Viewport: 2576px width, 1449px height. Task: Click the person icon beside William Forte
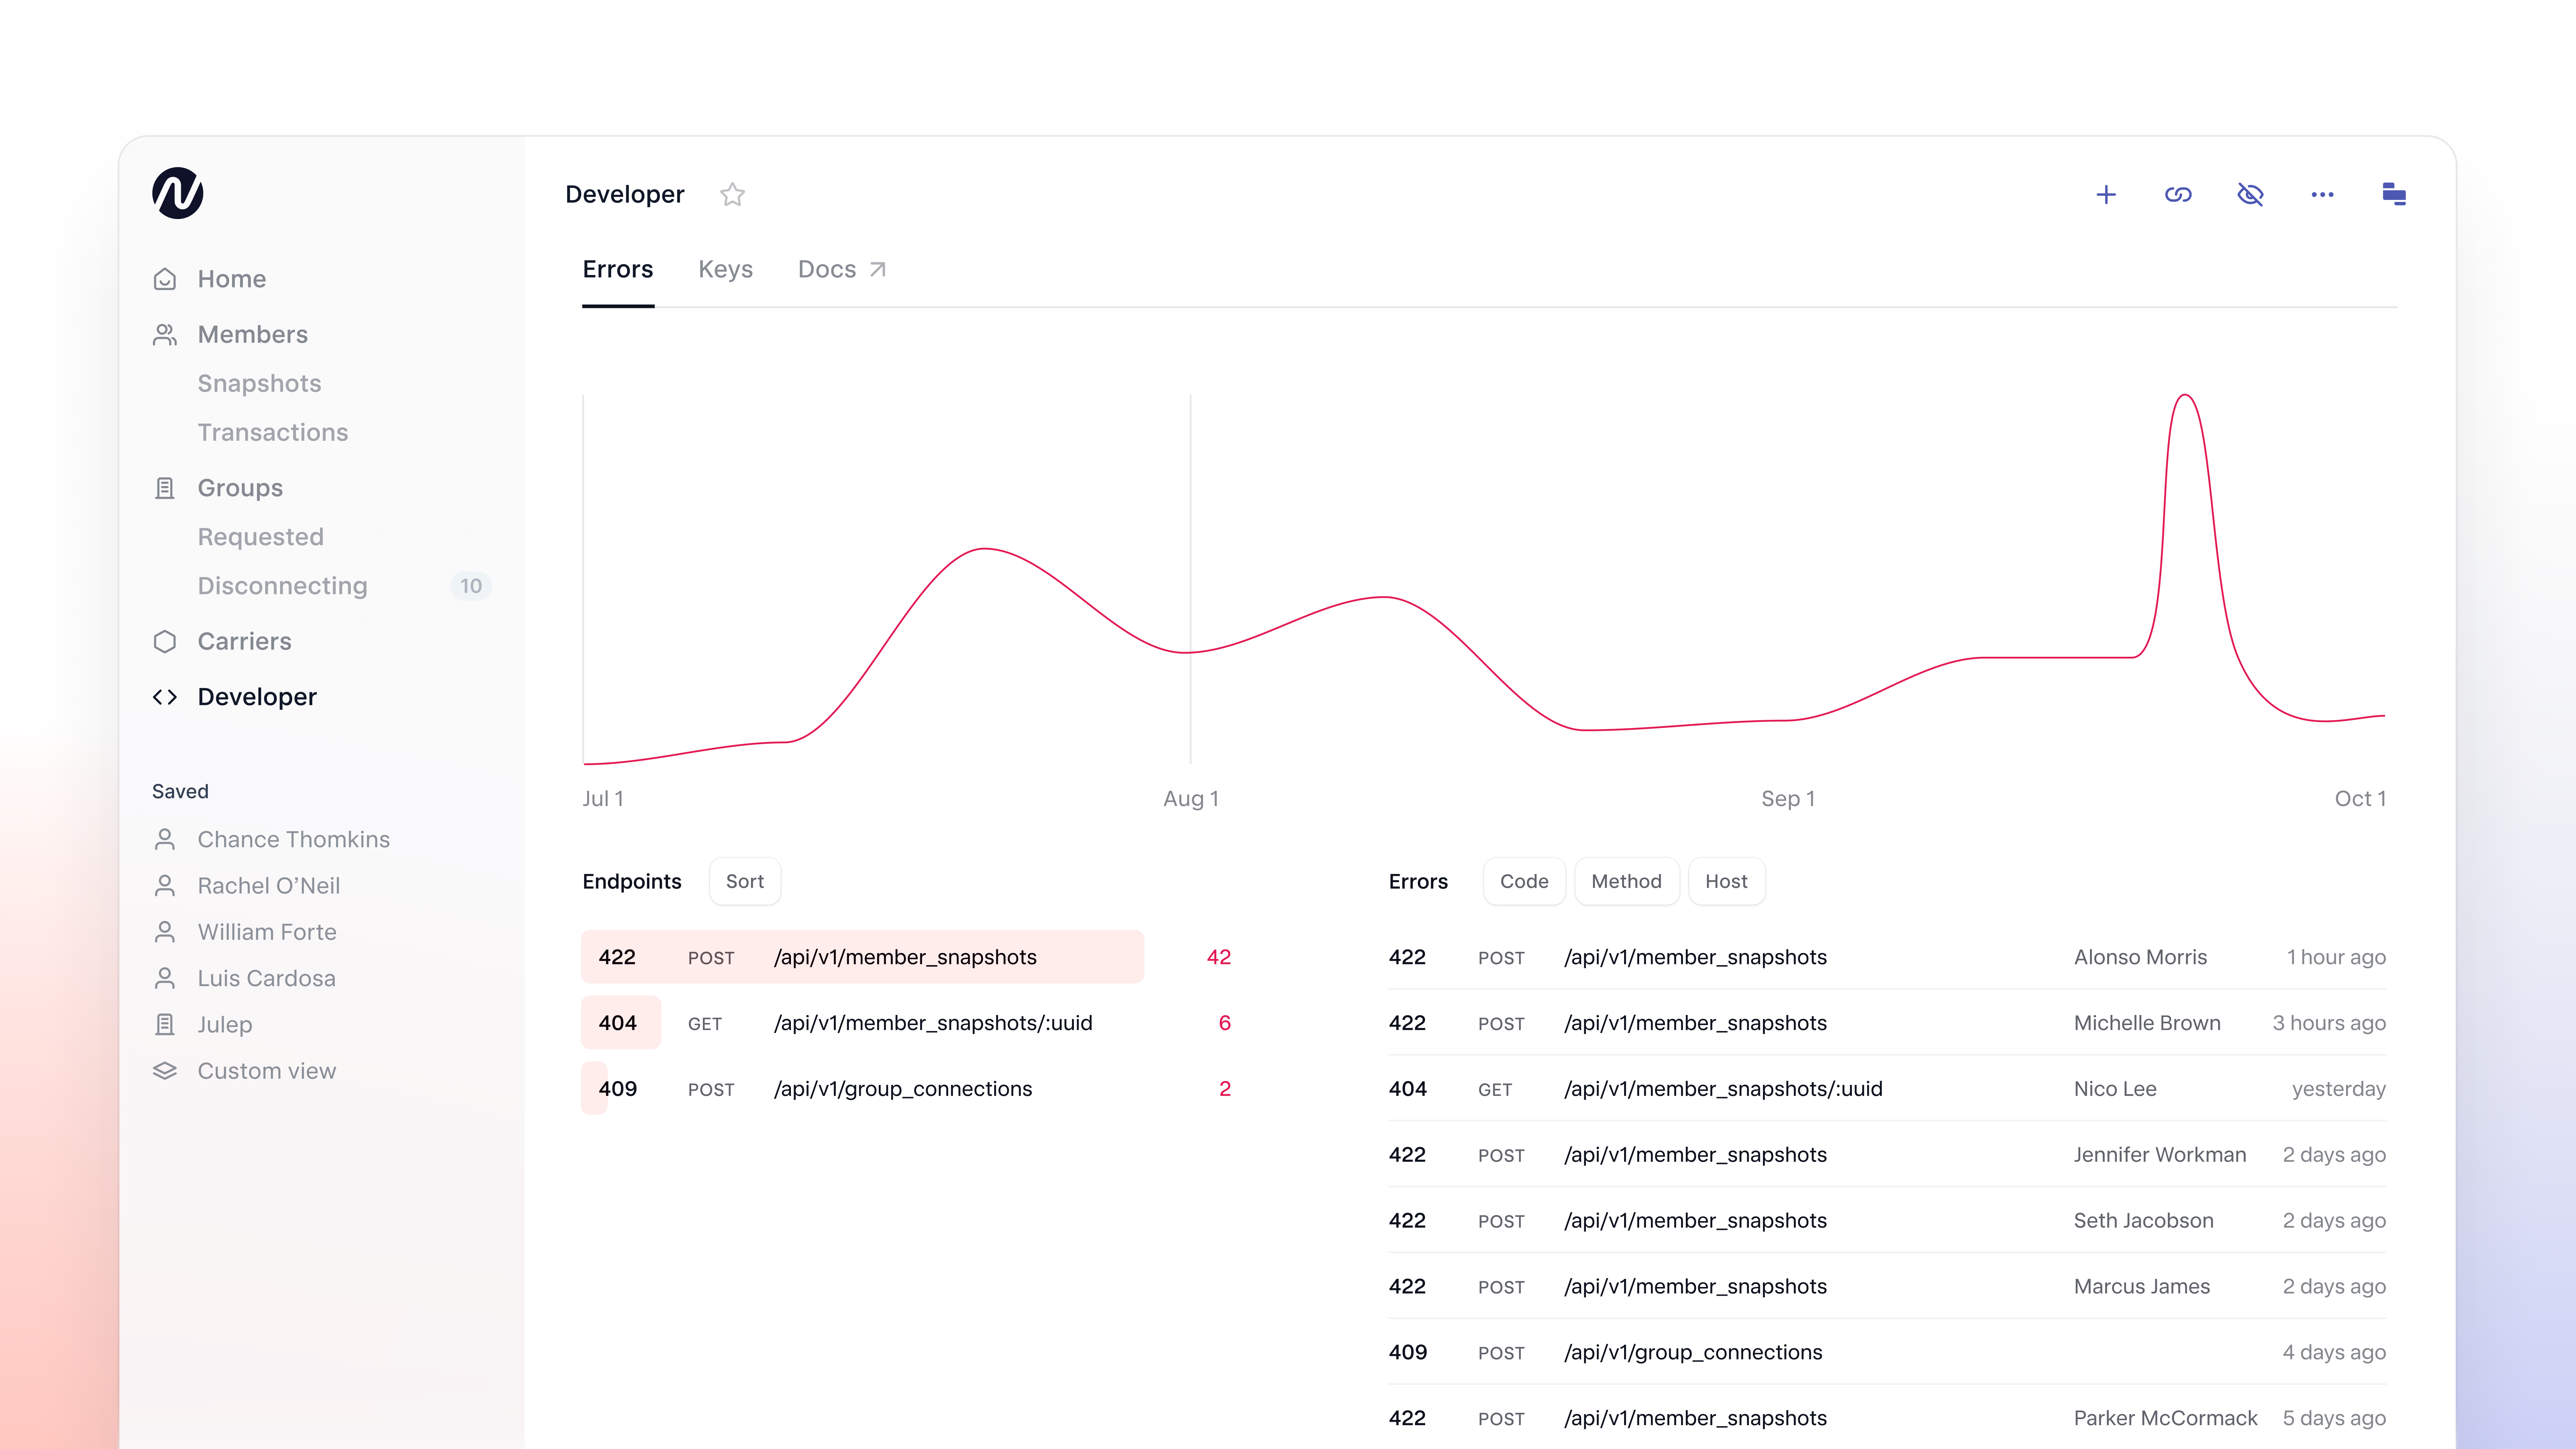[165, 932]
